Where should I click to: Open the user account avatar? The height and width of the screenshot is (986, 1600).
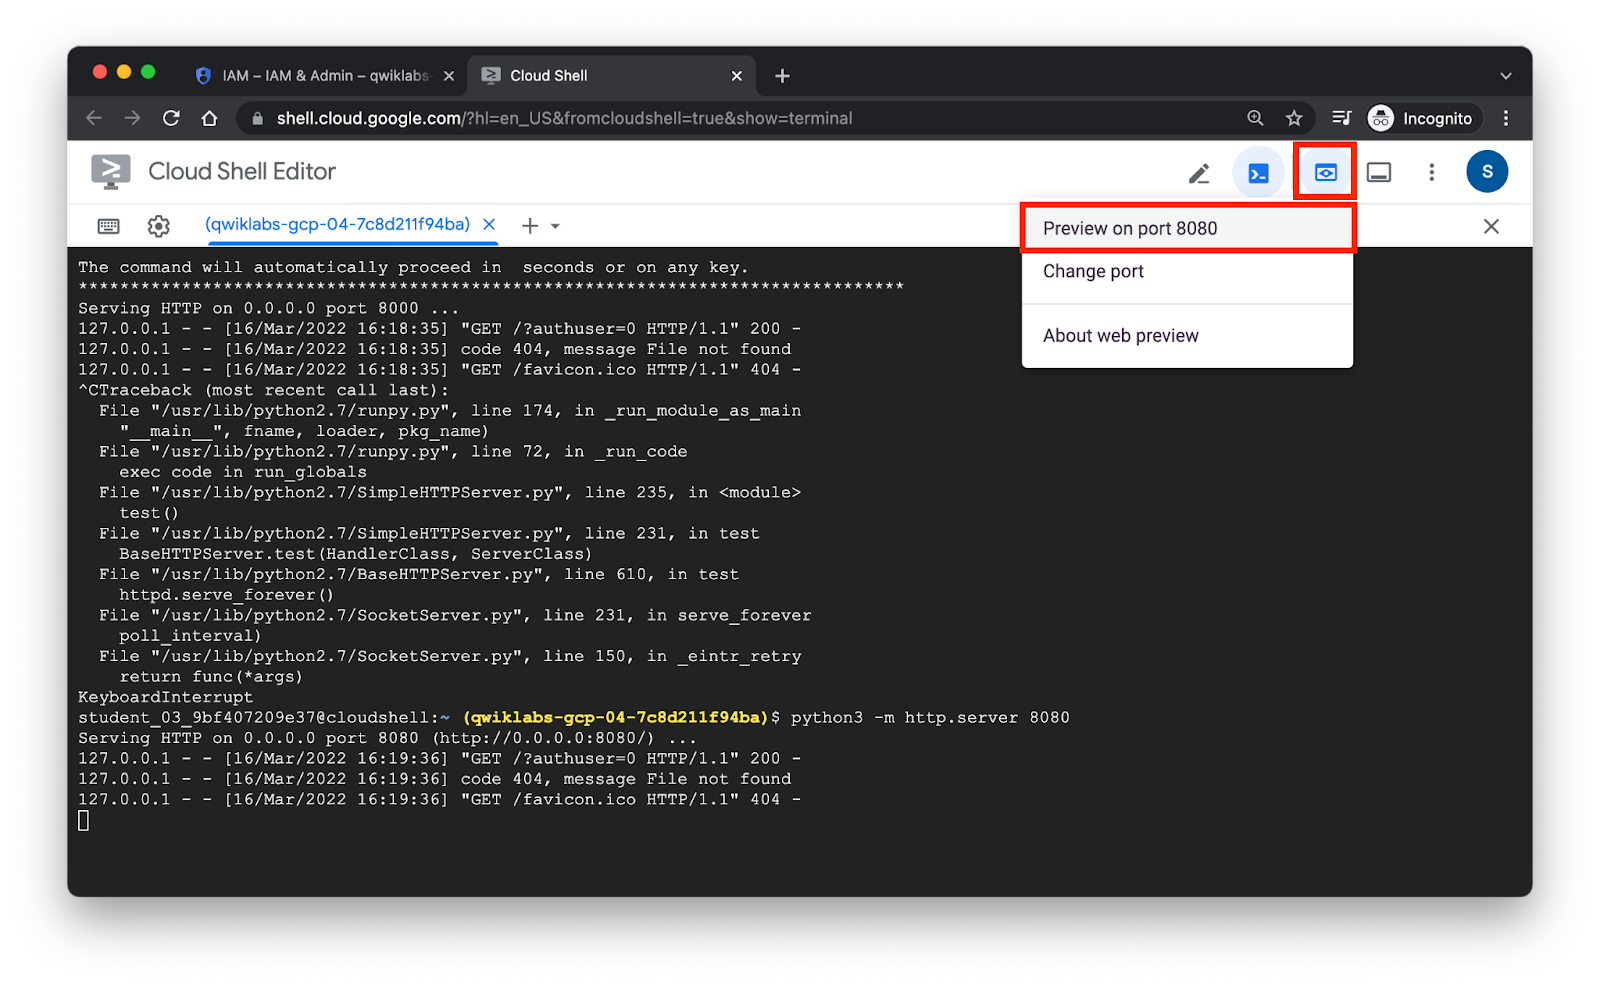coord(1486,172)
